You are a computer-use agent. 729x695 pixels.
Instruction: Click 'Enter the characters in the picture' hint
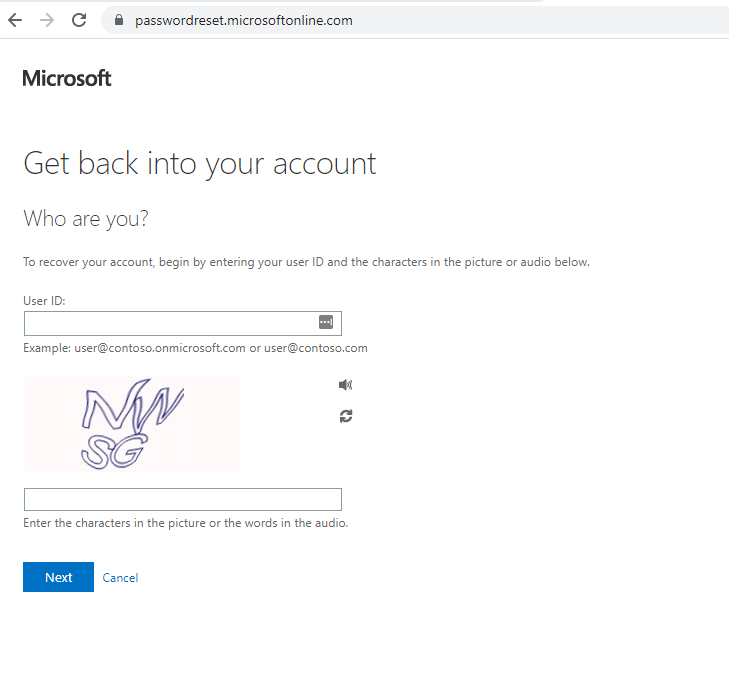tap(186, 523)
